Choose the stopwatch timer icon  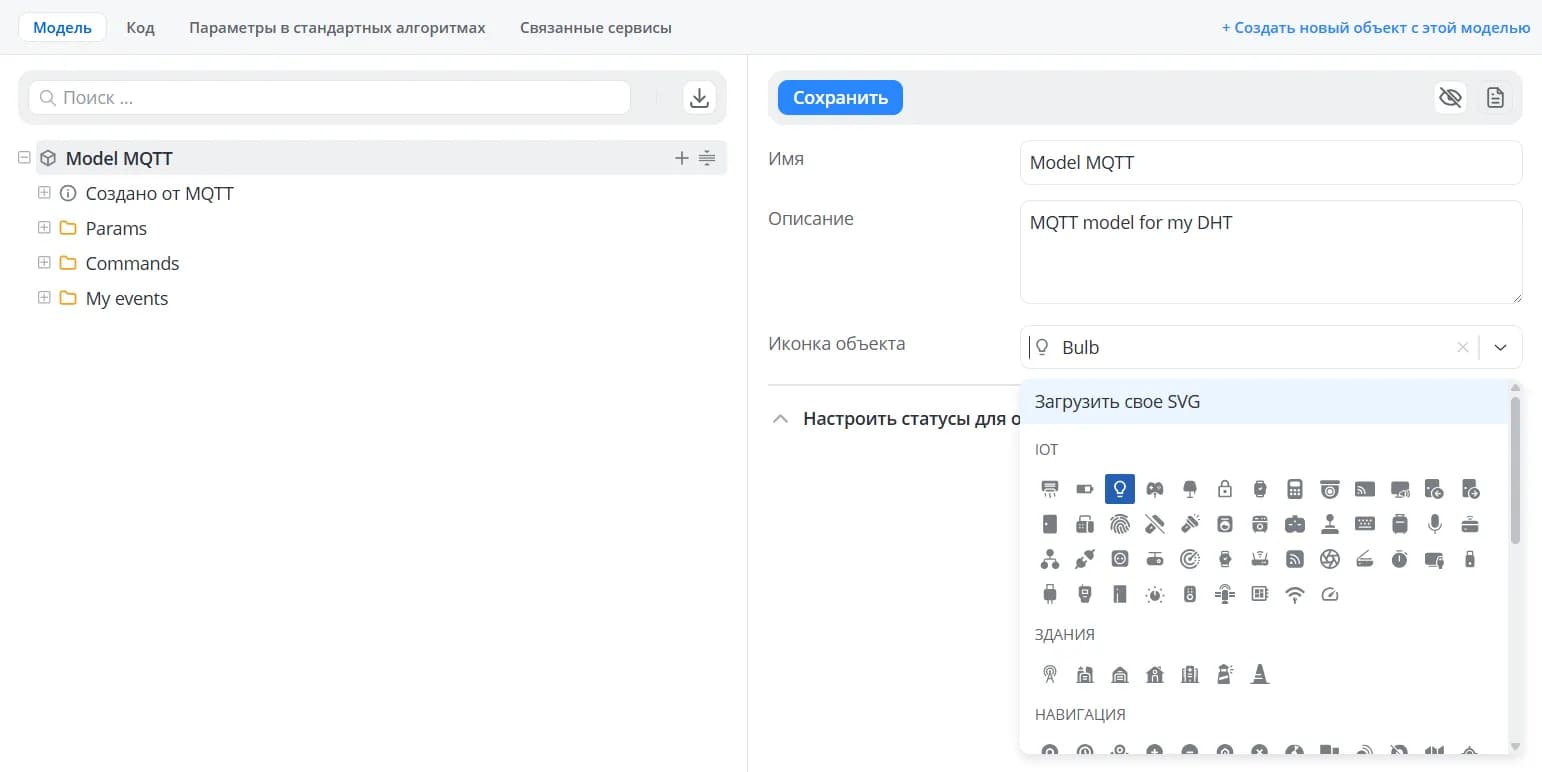pyautogui.click(x=1400, y=559)
